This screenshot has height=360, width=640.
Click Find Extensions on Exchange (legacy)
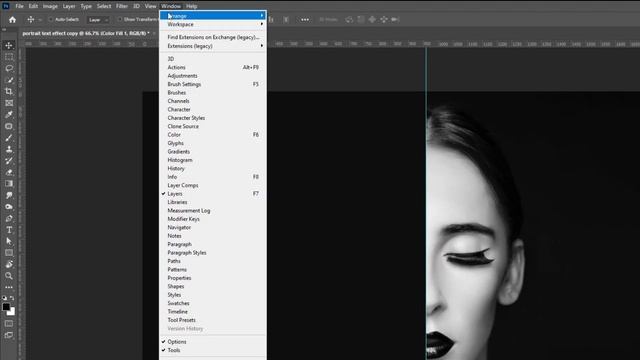[213, 37]
